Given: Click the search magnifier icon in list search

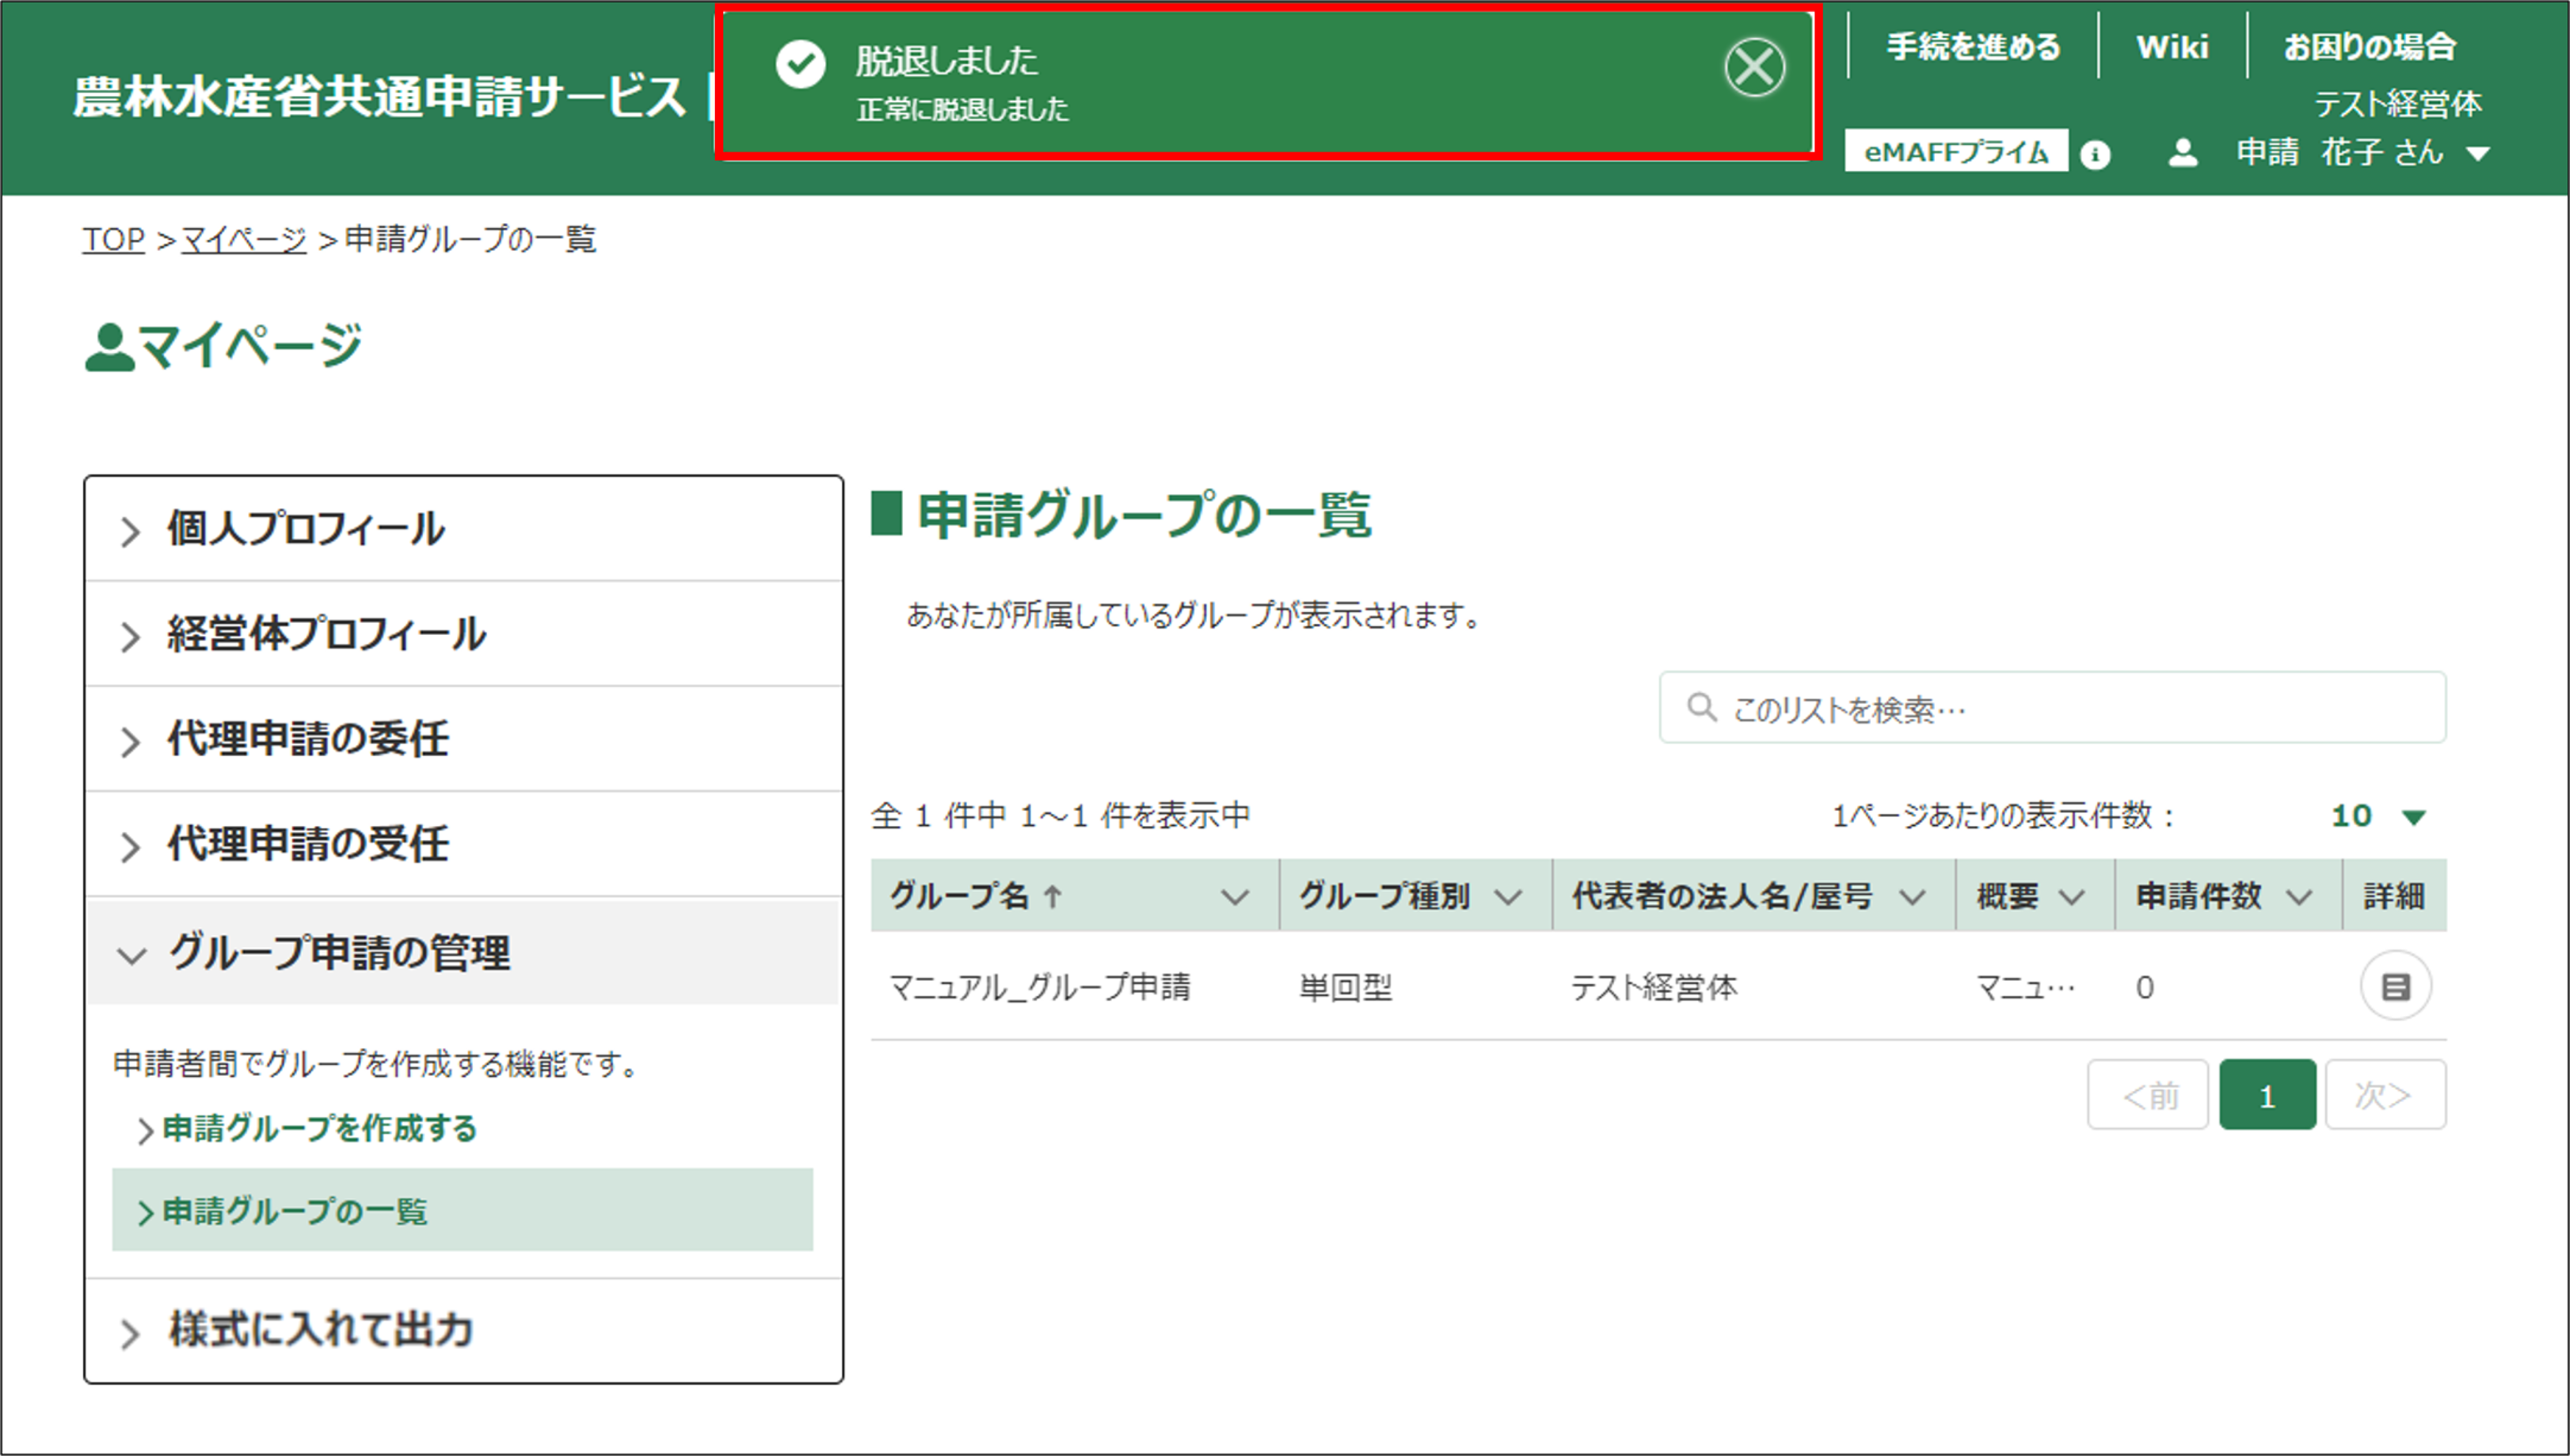Looking at the screenshot, I should (x=1701, y=708).
